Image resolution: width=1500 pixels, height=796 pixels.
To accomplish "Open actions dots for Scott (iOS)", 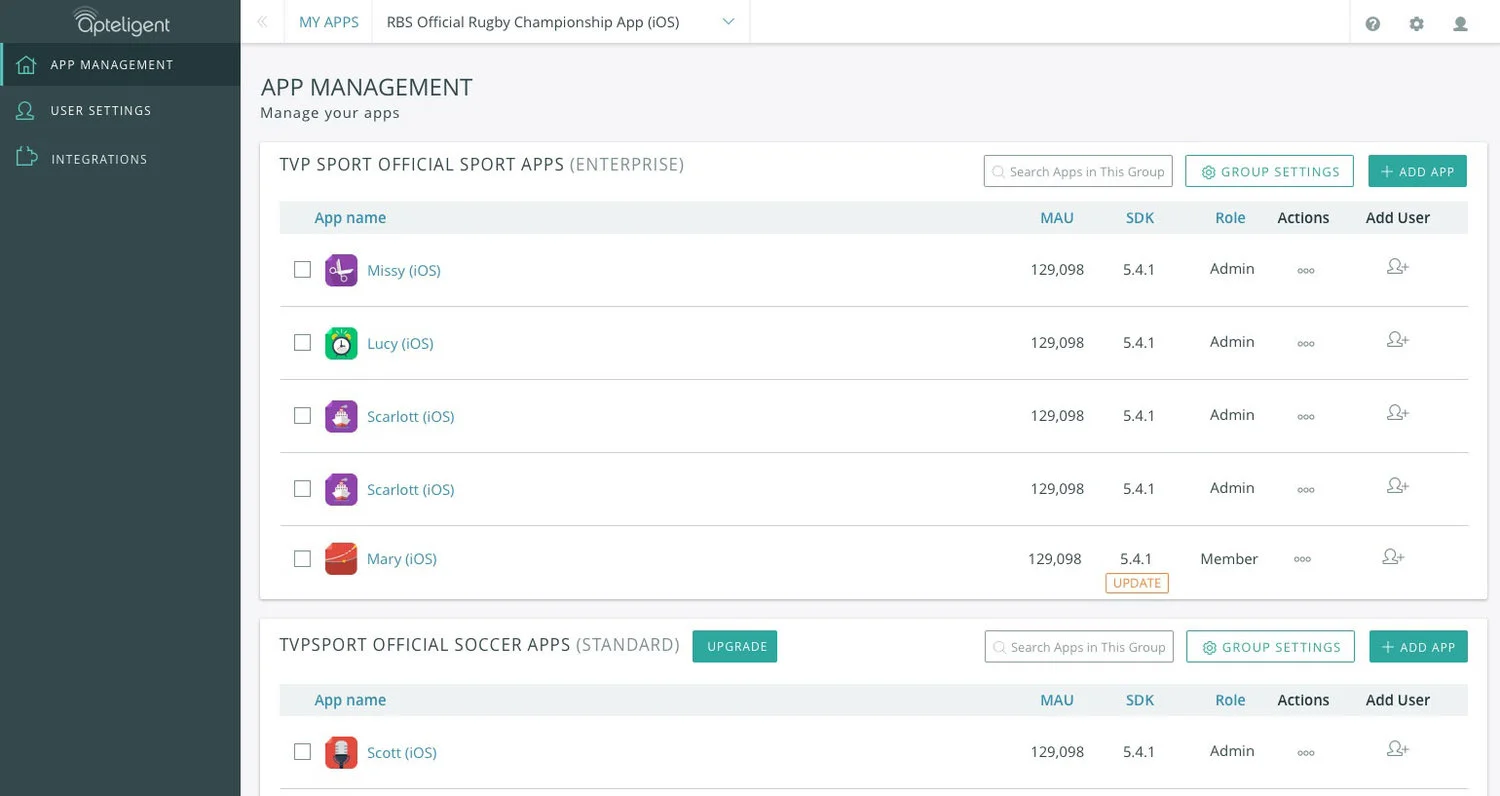I will pyautogui.click(x=1305, y=752).
